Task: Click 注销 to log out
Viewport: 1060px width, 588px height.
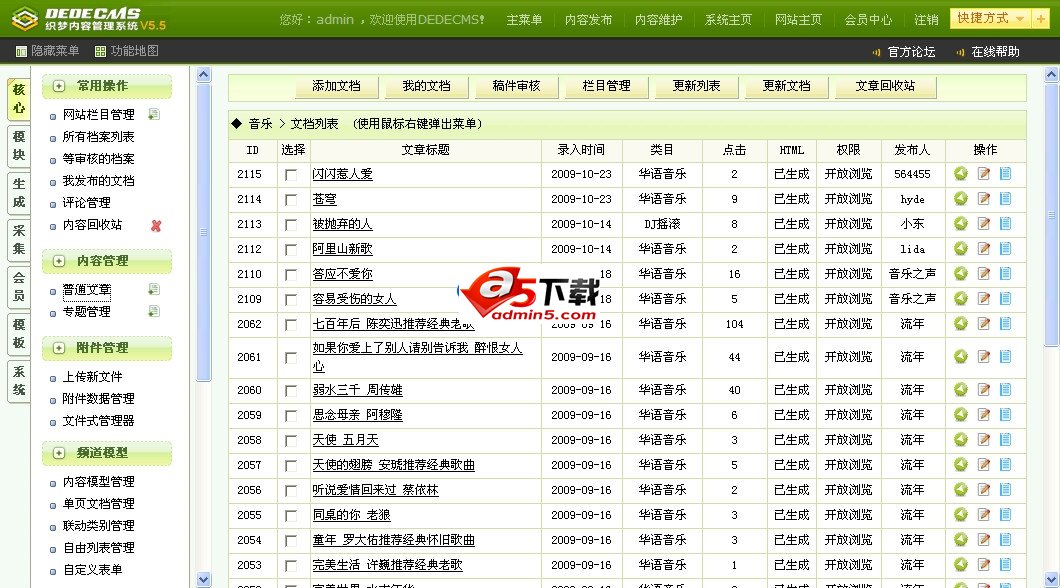Action: click(x=925, y=20)
